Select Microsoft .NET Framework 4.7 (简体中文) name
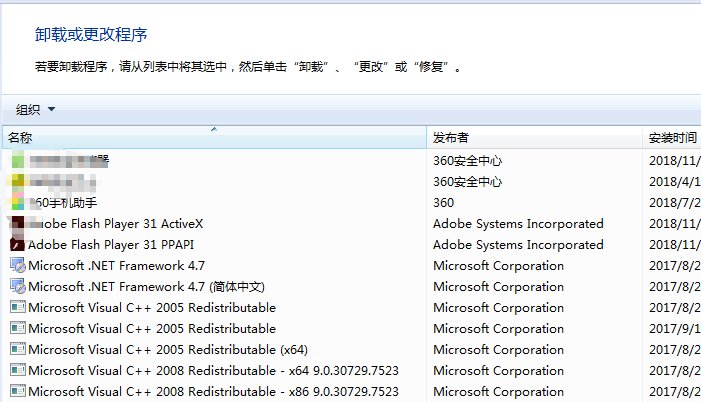701x402 pixels. click(x=147, y=287)
